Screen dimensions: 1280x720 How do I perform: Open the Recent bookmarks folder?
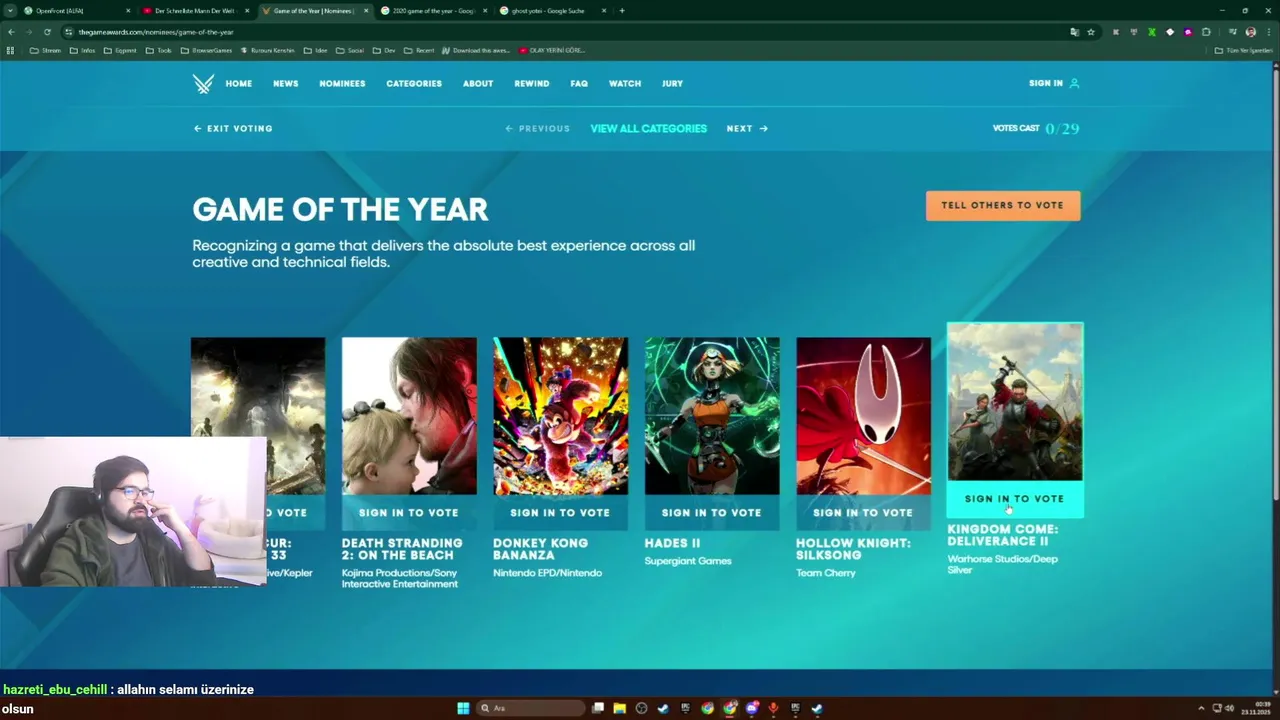[x=419, y=50]
